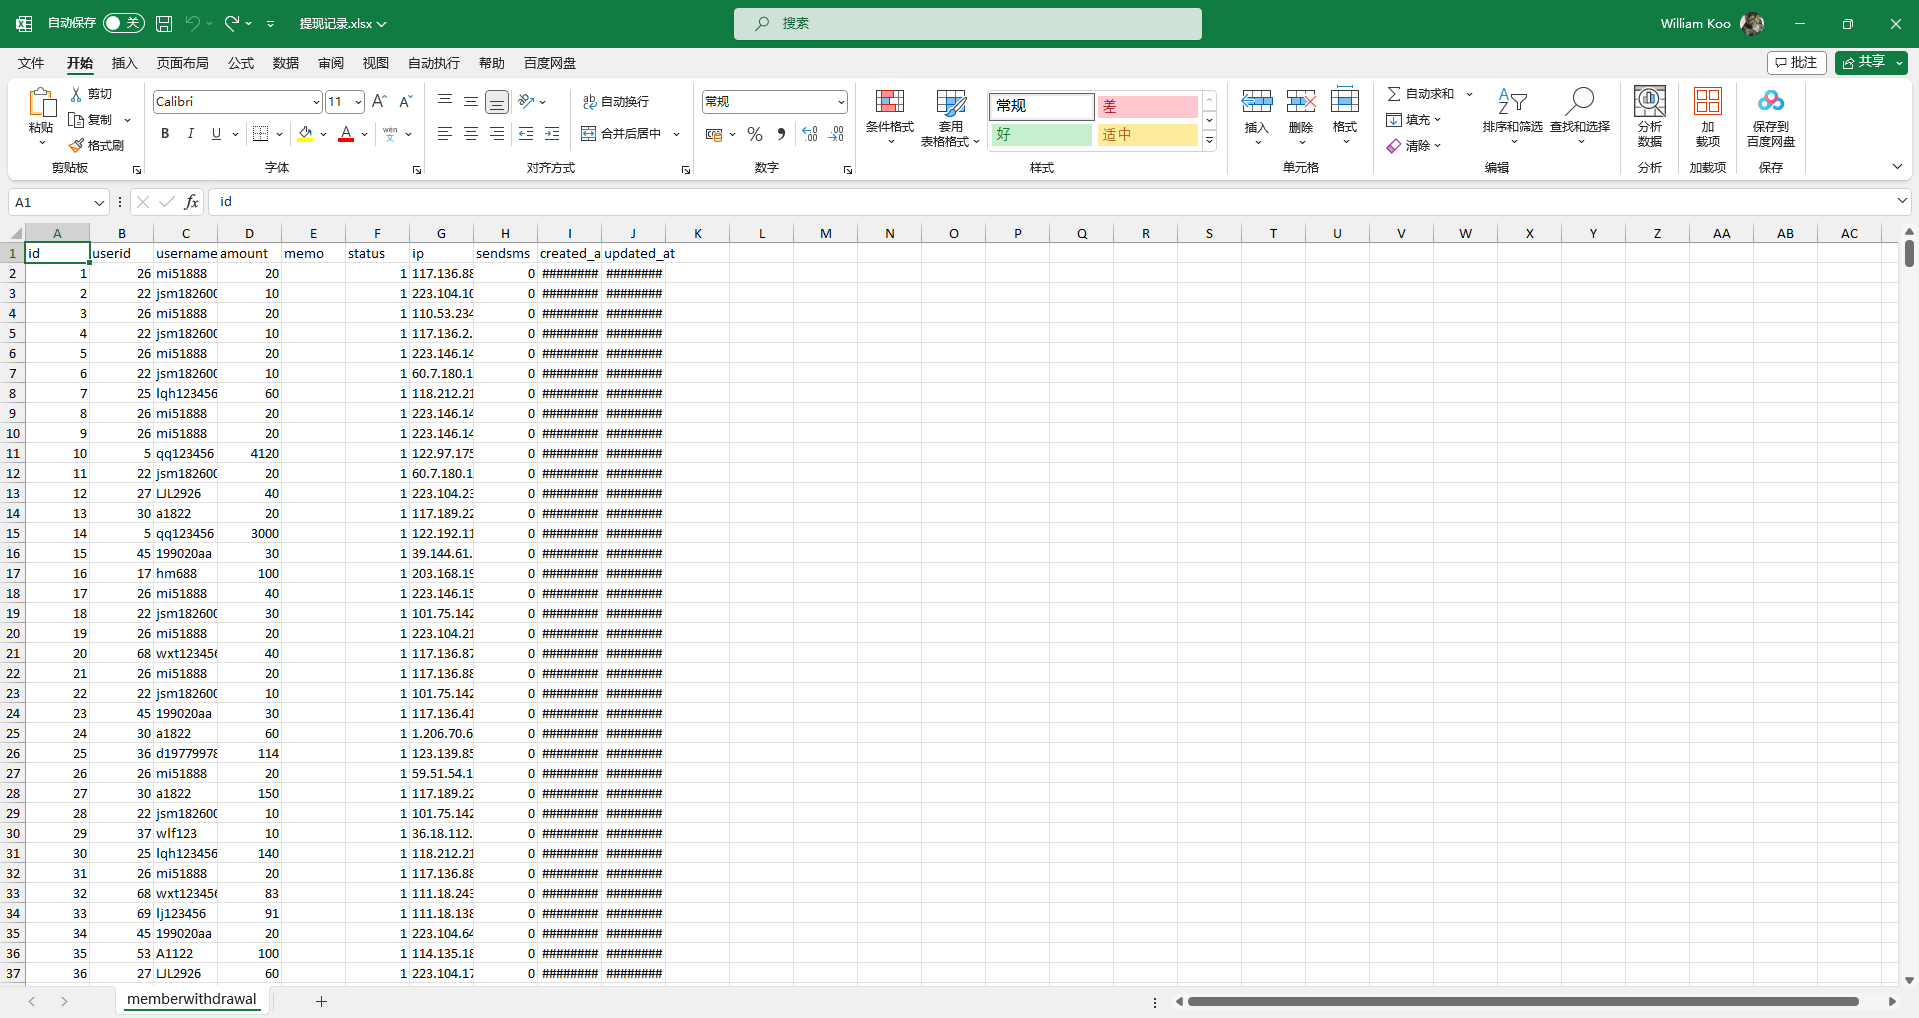Expand the Name Box dropdown arrow
The height and width of the screenshot is (1018, 1919).
tap(98, 203)
